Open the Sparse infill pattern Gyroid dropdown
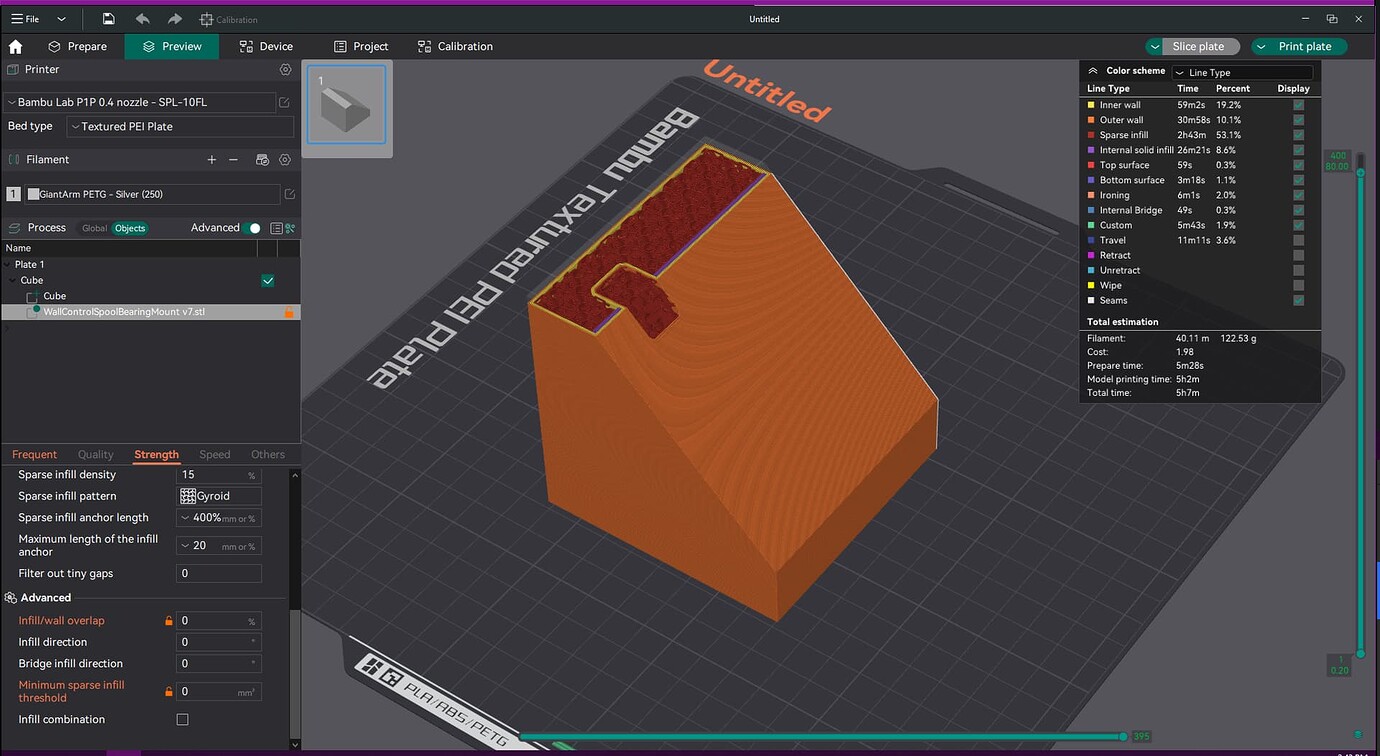The height and width of the screenshot is (756, 1380). tap(219, 496)
